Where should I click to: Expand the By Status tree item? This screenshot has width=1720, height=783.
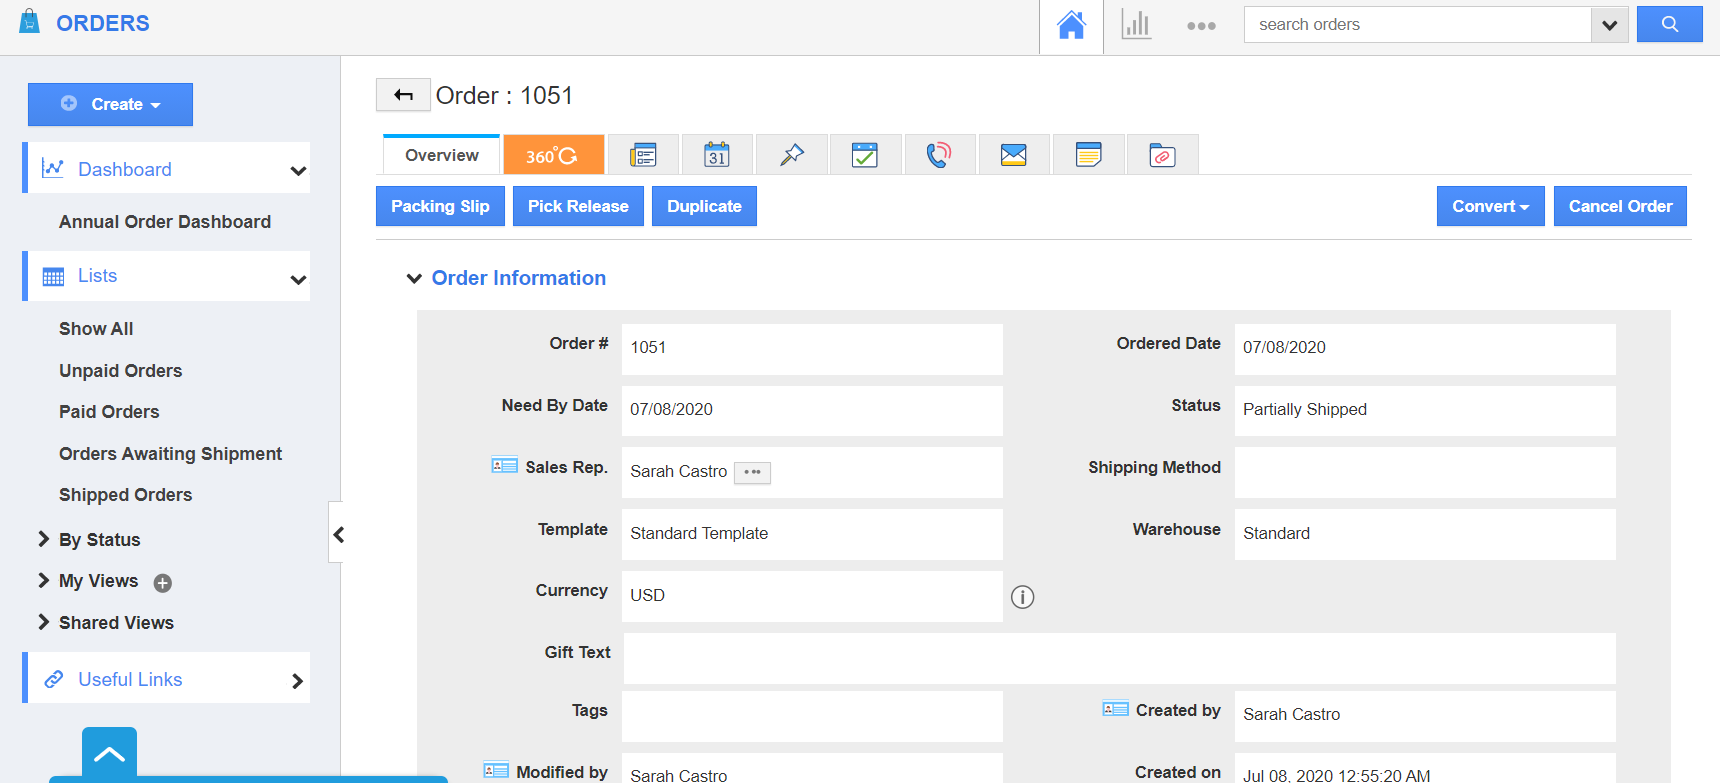pyautogui.click(x=43, y=539)
